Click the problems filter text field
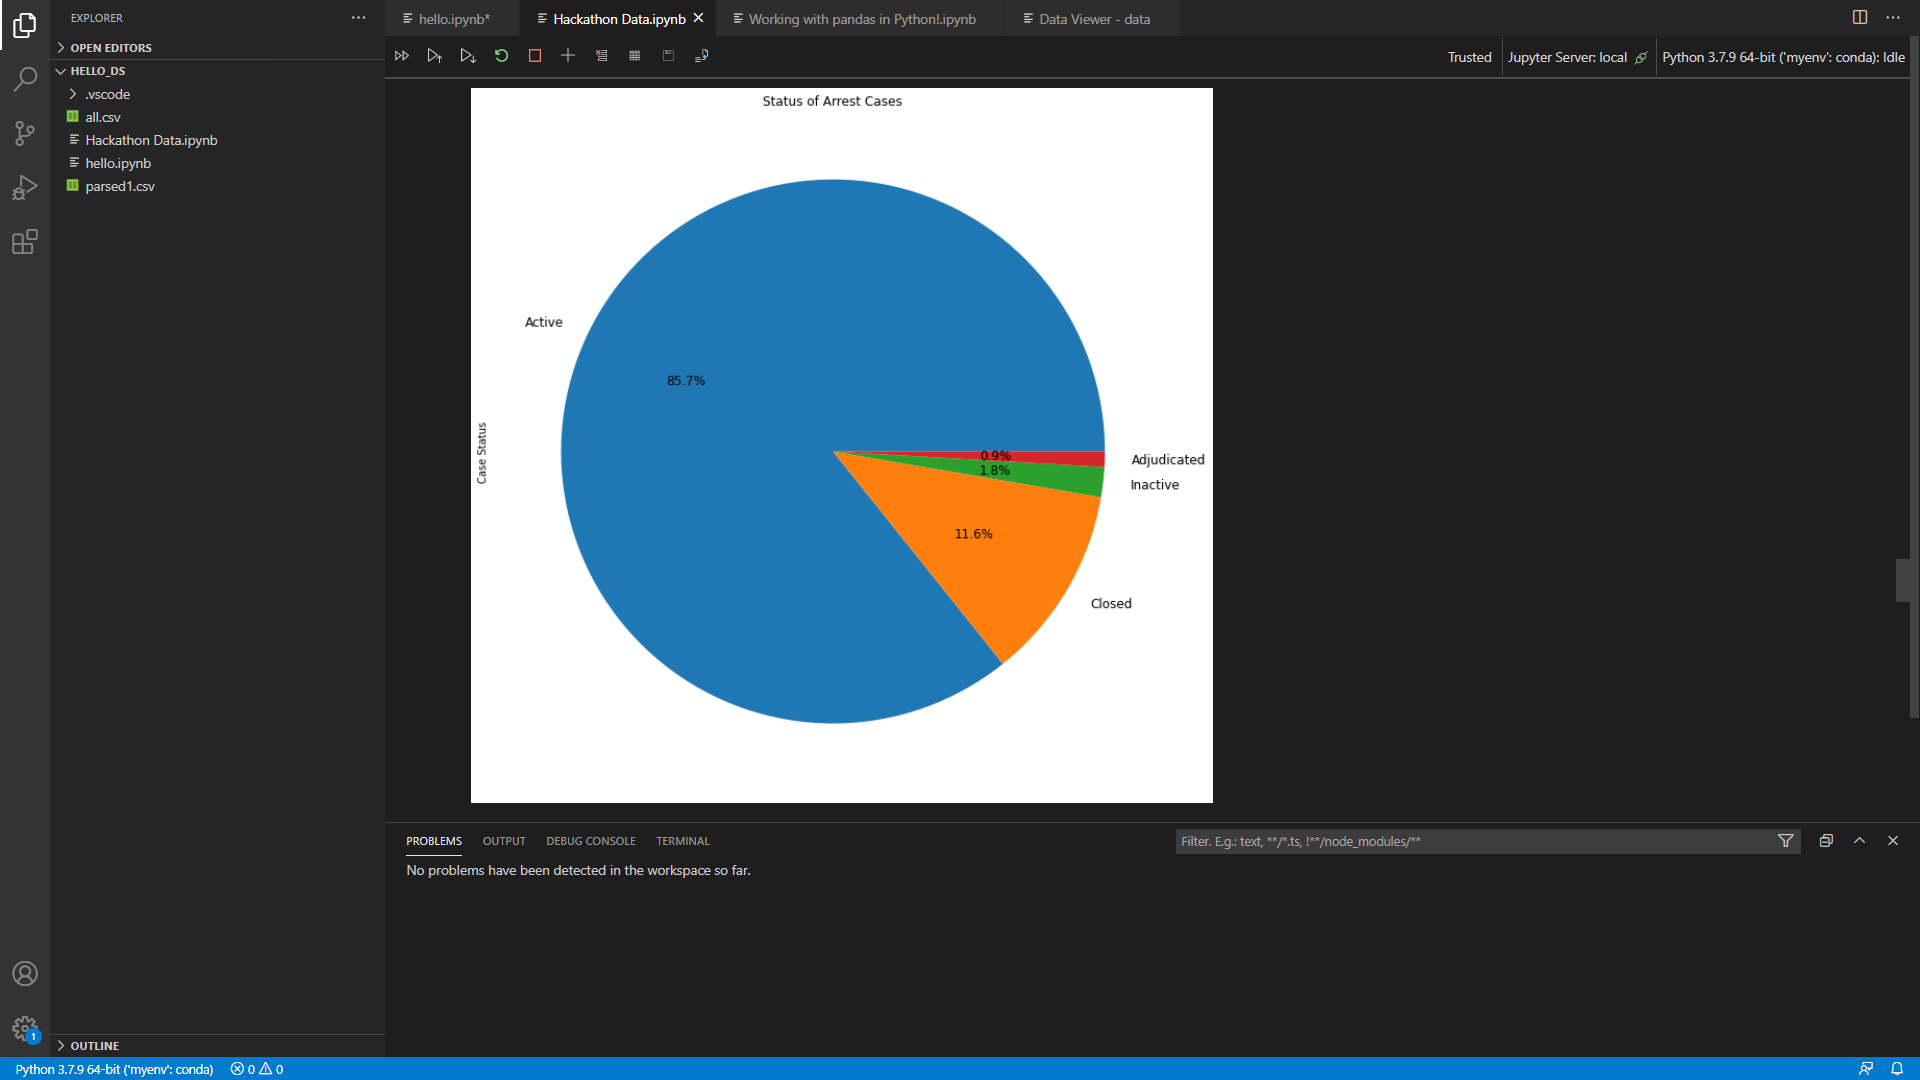The width and height of the screenshot is (1920, 1080). point(1470,841)
